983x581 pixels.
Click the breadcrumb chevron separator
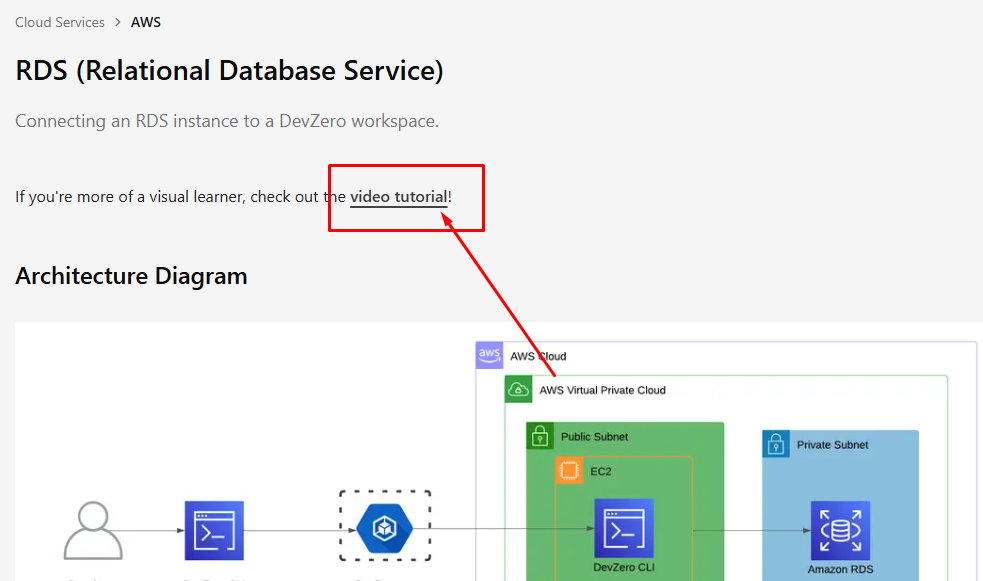pos(118,22)
